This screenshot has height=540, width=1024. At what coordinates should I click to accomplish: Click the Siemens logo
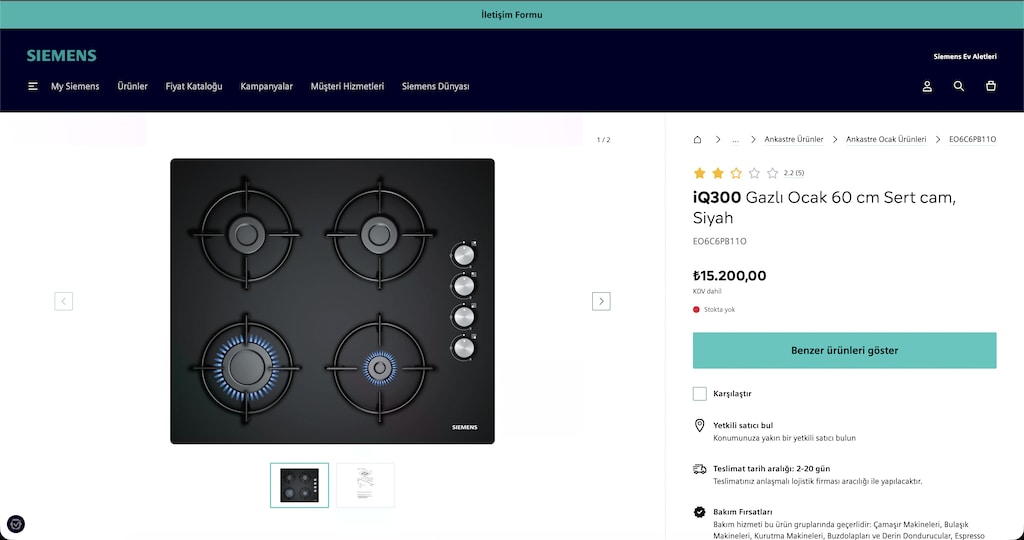point(61,56)
